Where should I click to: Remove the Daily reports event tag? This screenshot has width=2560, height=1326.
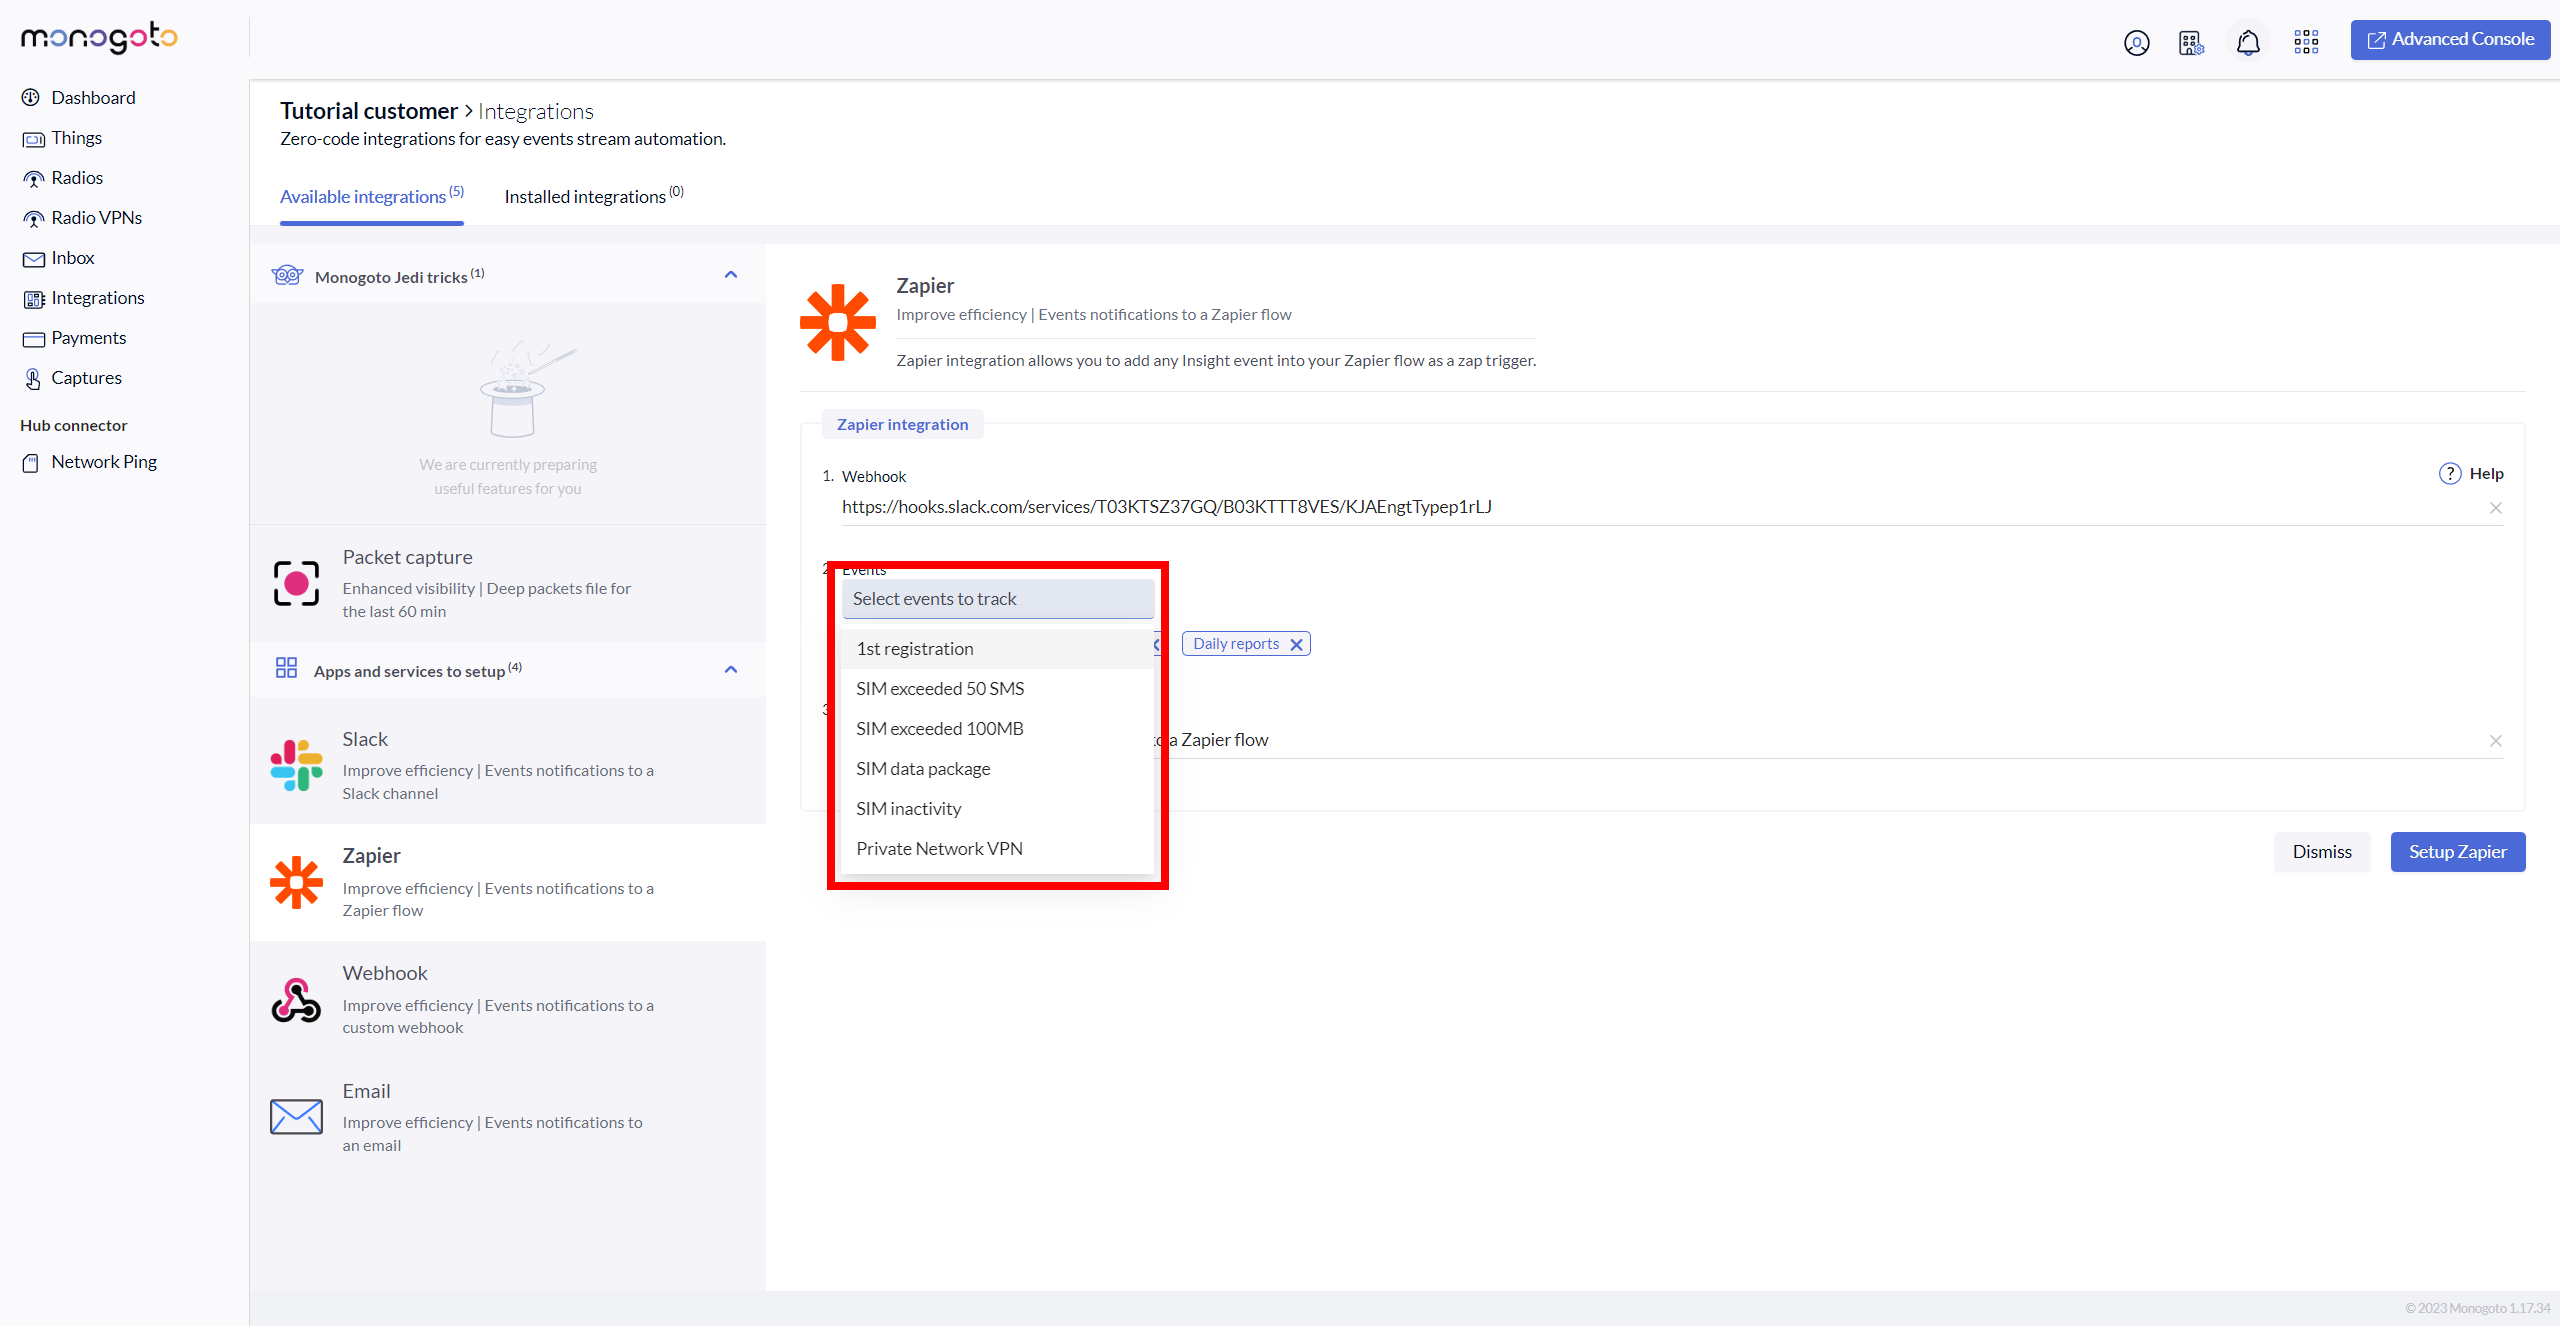pos(1296,645)
